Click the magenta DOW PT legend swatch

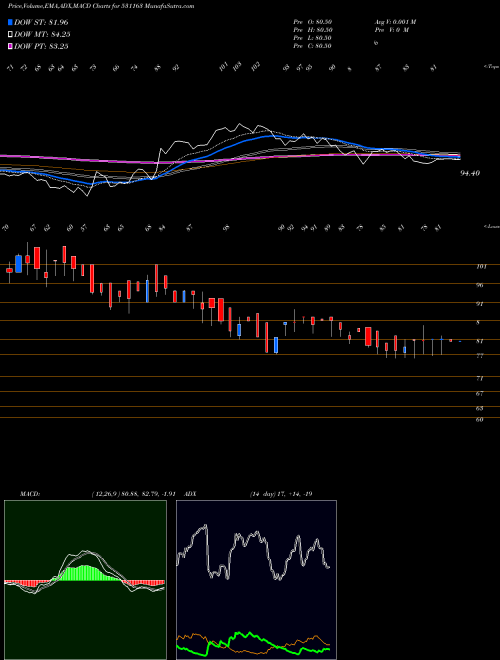pyautogui.click(x=11, y=46)
